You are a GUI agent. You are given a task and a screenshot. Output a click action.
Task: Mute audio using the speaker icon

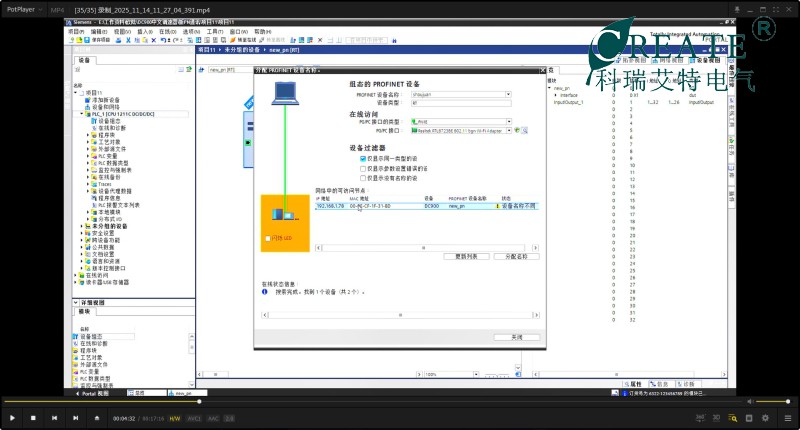750,401
